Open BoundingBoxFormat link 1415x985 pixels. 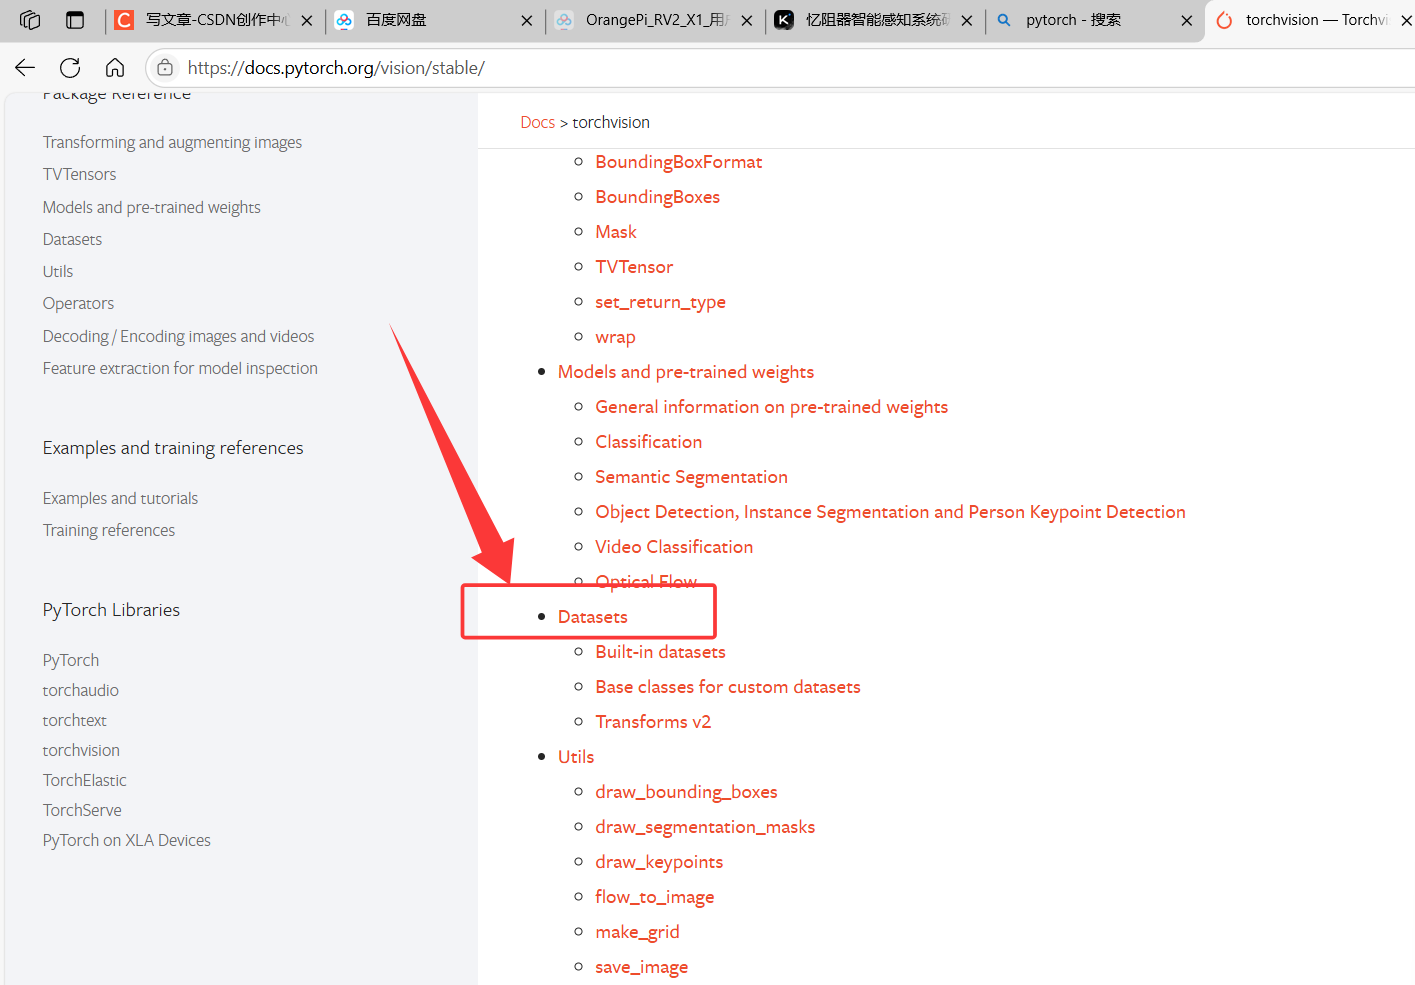tap(678, 162)
